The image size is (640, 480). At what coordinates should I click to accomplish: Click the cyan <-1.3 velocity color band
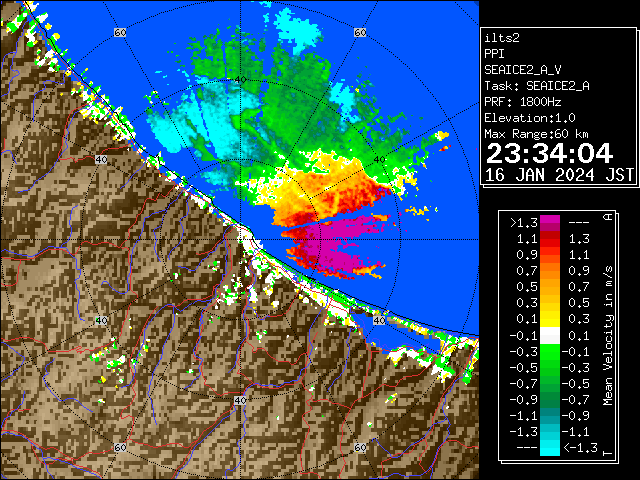550,447
